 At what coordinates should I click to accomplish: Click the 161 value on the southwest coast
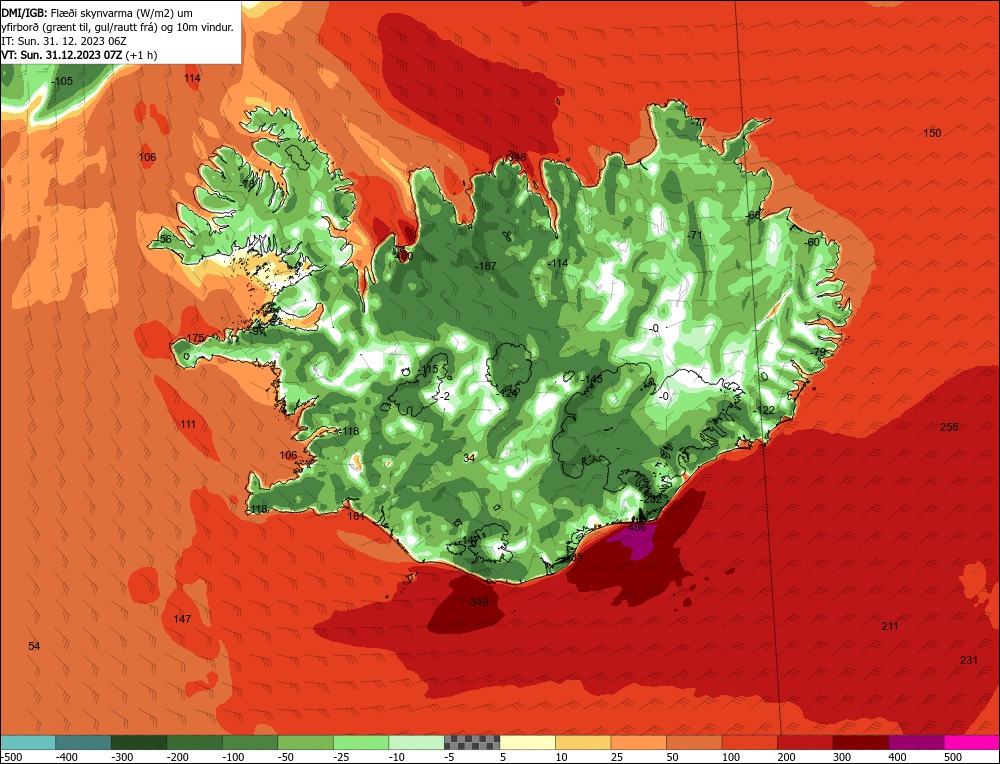[x=357, y=517]
